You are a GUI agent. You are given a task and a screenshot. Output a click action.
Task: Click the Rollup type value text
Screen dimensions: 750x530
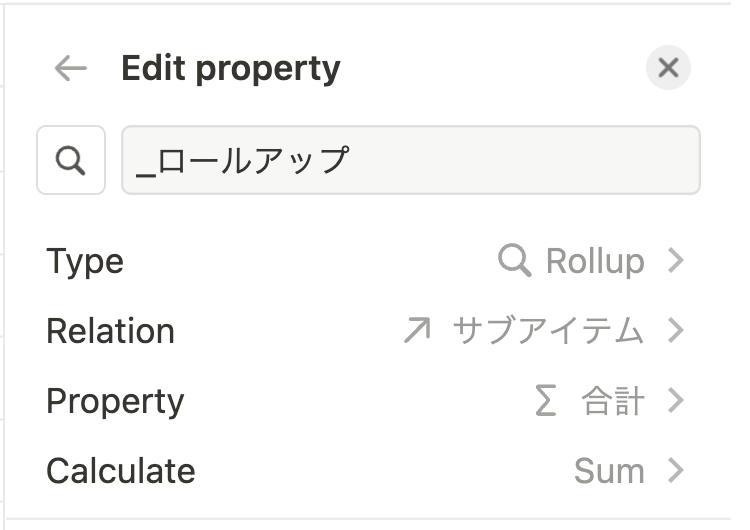point(595,262)
